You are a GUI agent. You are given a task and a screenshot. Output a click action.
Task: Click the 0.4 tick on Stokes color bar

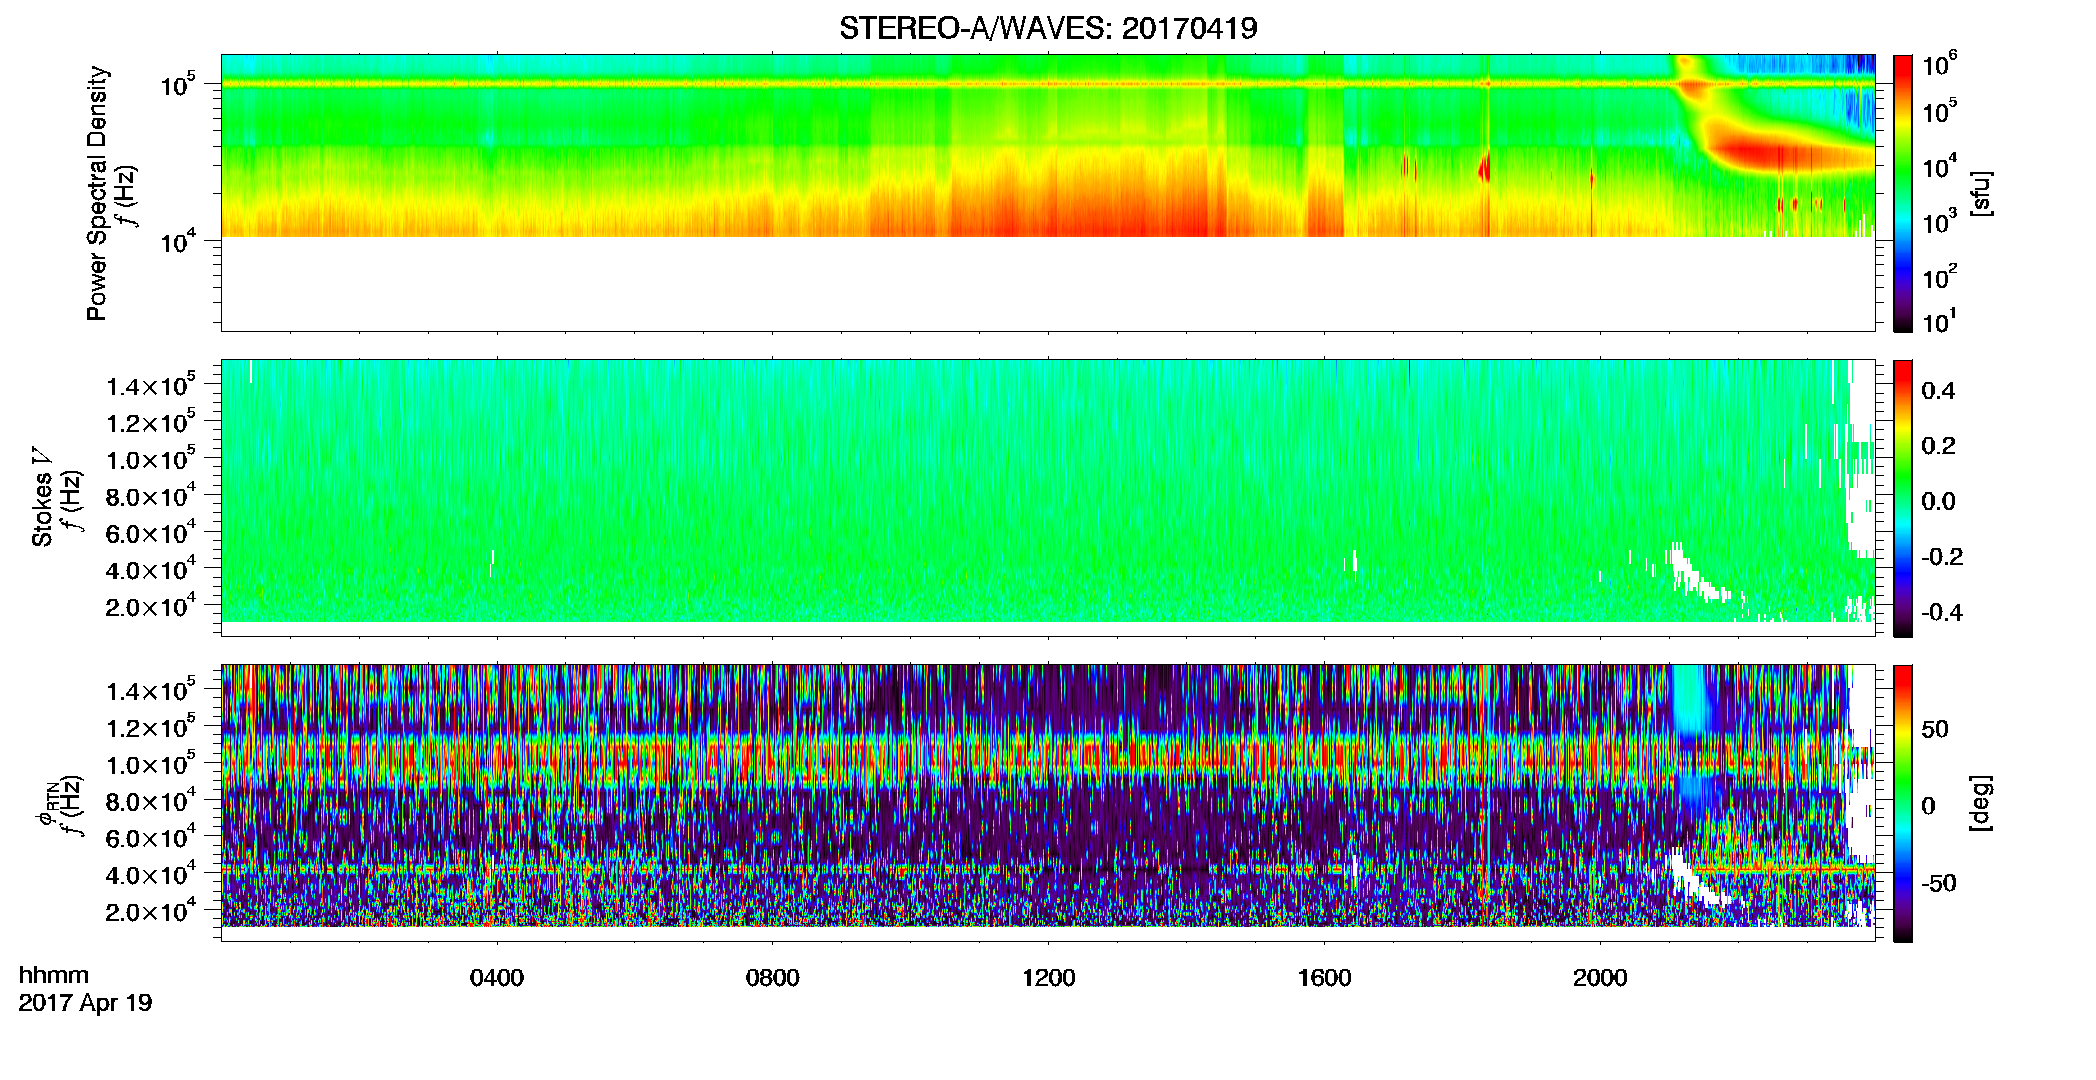point(1938,391)
